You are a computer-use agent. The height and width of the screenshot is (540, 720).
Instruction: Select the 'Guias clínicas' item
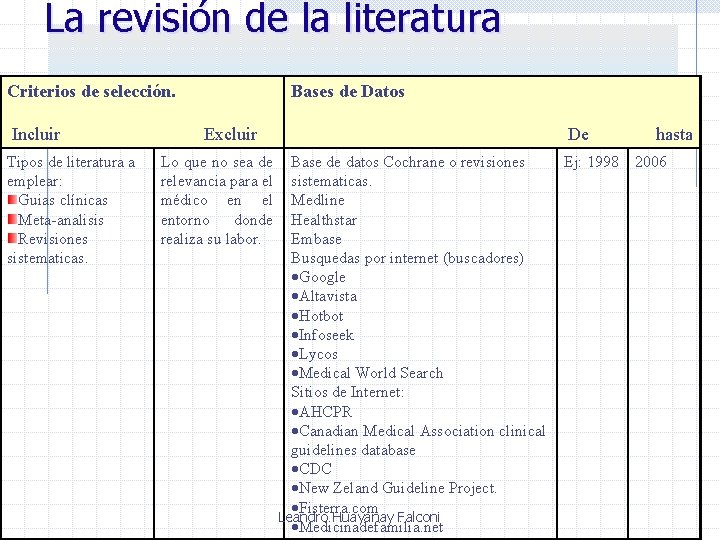tap(63, 200)
